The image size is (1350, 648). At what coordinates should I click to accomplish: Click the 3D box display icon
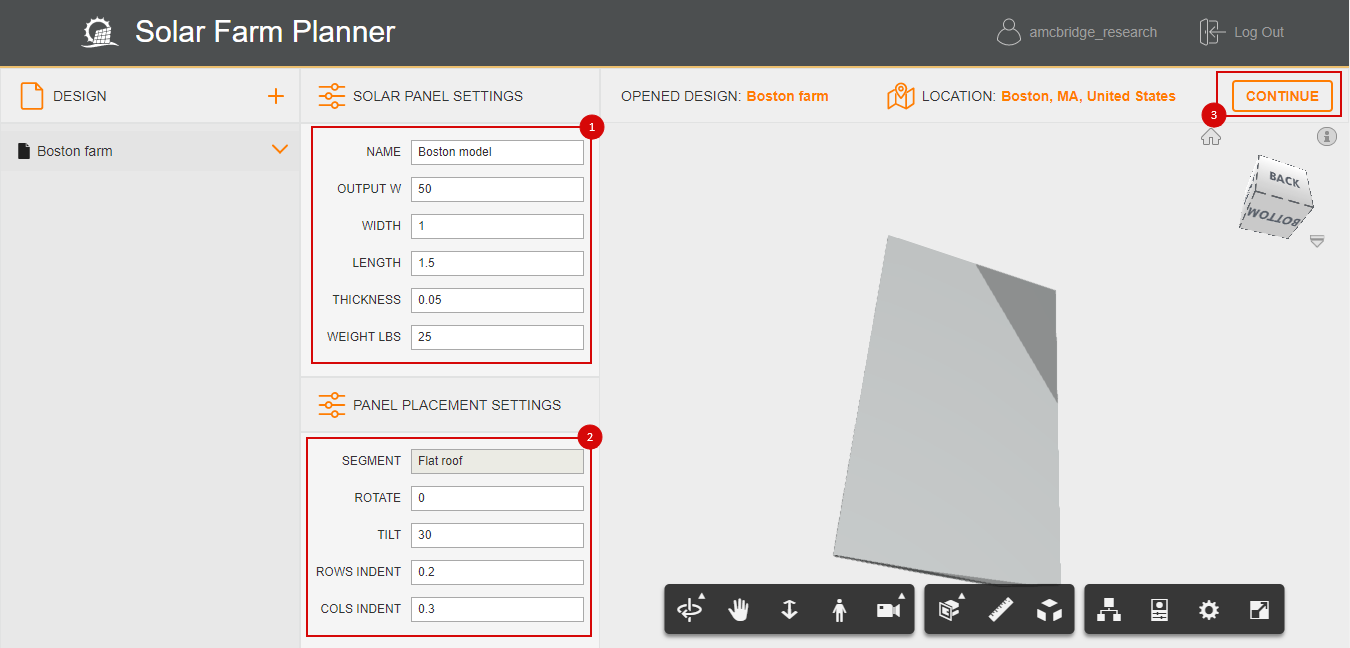click(1049, 609)
